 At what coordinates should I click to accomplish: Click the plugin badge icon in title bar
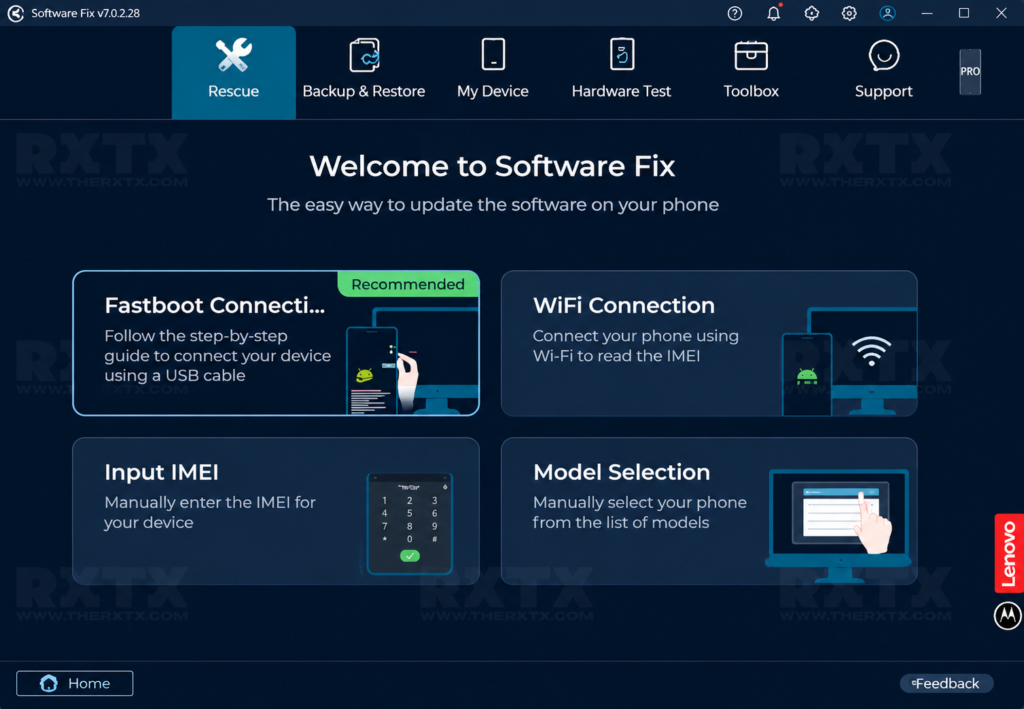click(x=811, y=13)
